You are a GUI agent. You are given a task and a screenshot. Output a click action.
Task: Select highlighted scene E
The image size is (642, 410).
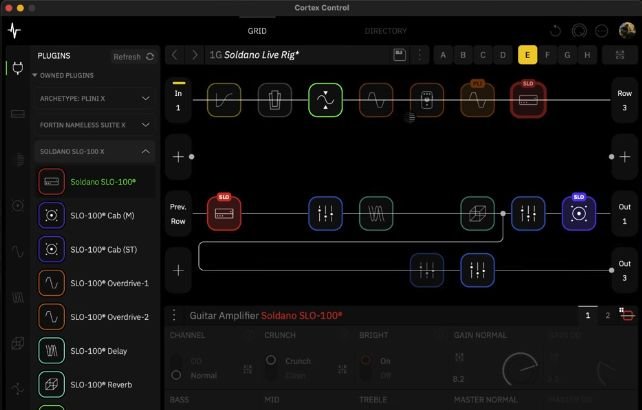[x=527, y=55]
